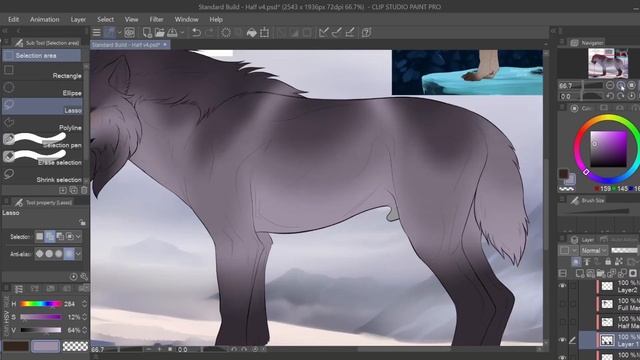
Task: Click the Snap to special ruler icon
Action: (337, 33)
